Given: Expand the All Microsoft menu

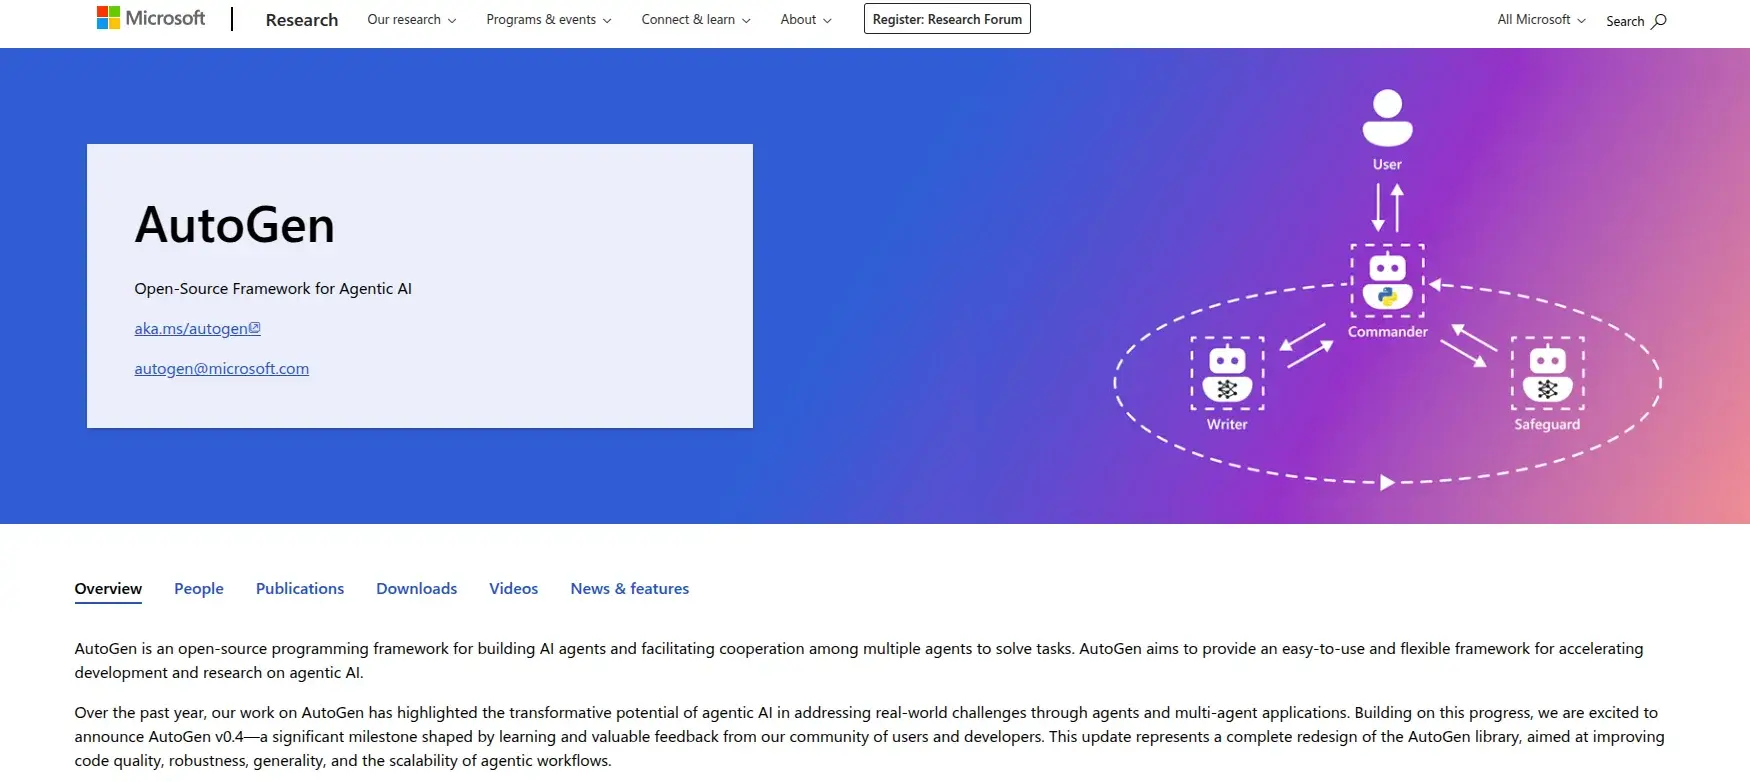Looking at the screenshot, I should pos(1541,20).
